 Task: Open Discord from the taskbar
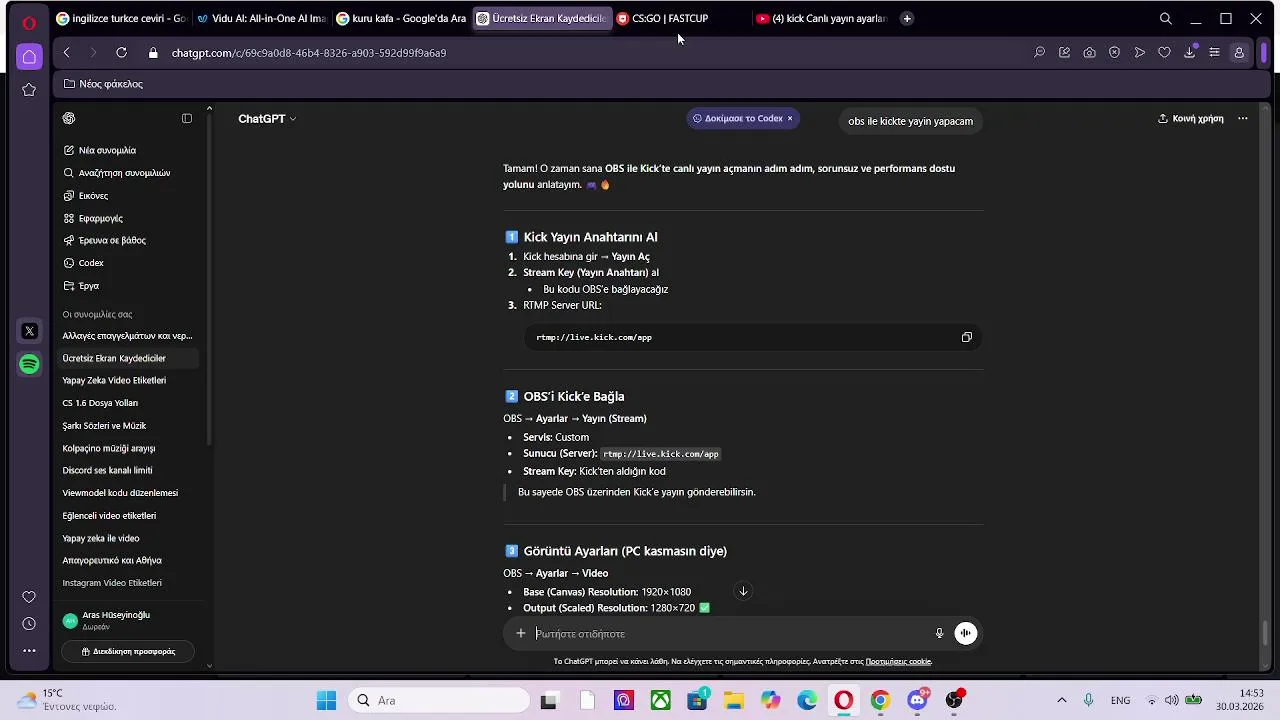(917, 700)
